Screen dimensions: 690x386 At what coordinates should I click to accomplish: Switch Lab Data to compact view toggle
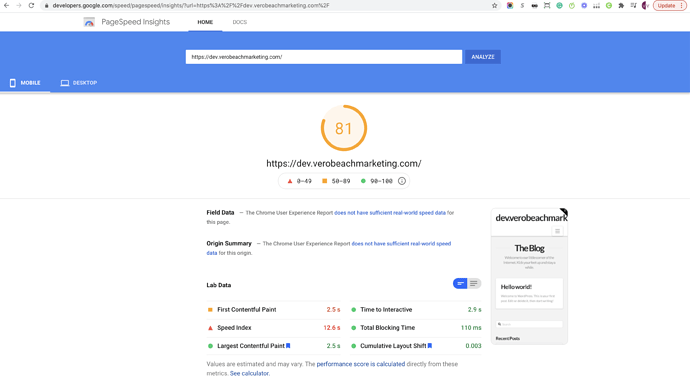pos(460,283)
